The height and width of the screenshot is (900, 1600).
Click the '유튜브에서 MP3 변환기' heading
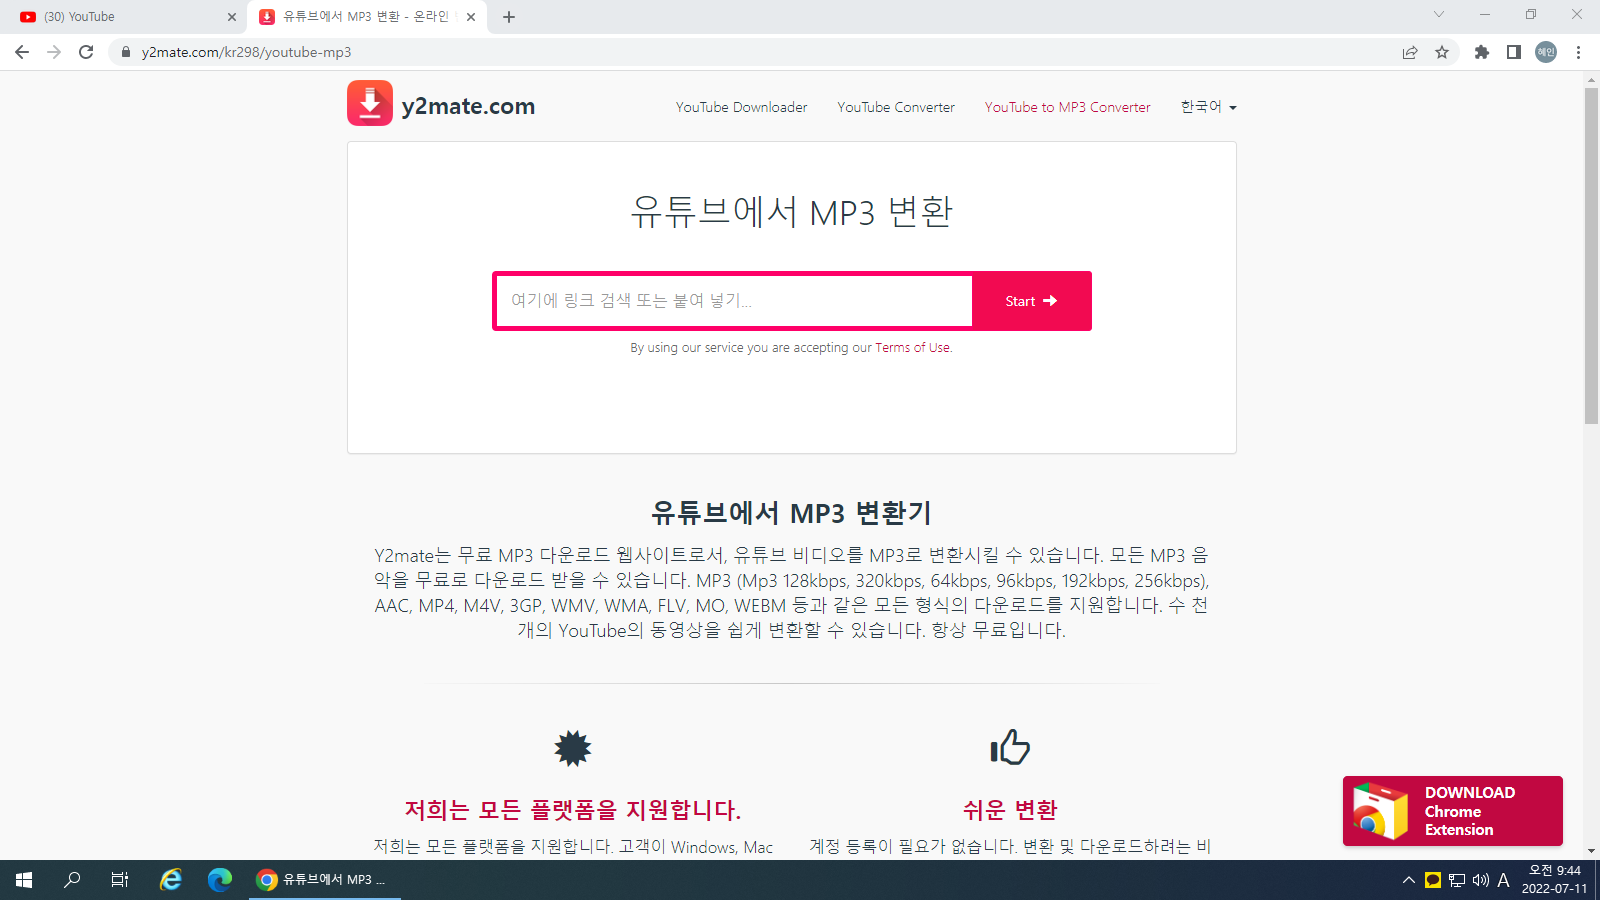[791, 513]
